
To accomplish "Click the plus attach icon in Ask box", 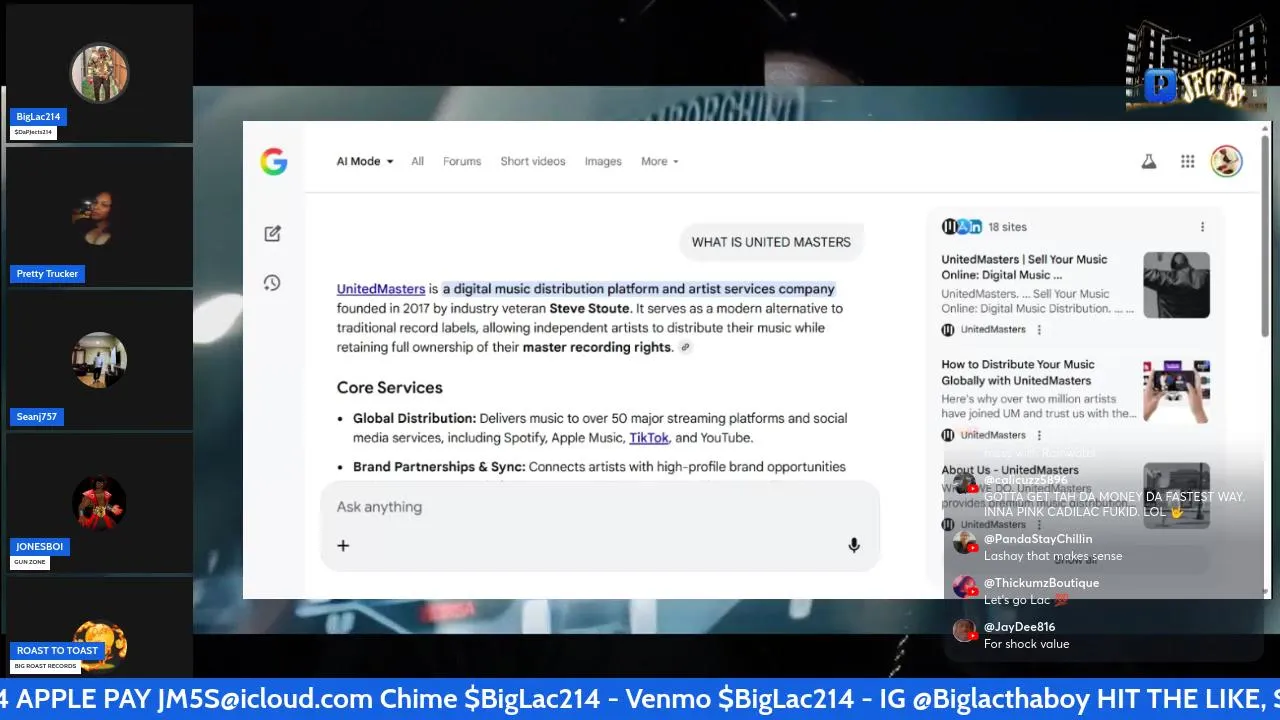I will pos(343,545).
